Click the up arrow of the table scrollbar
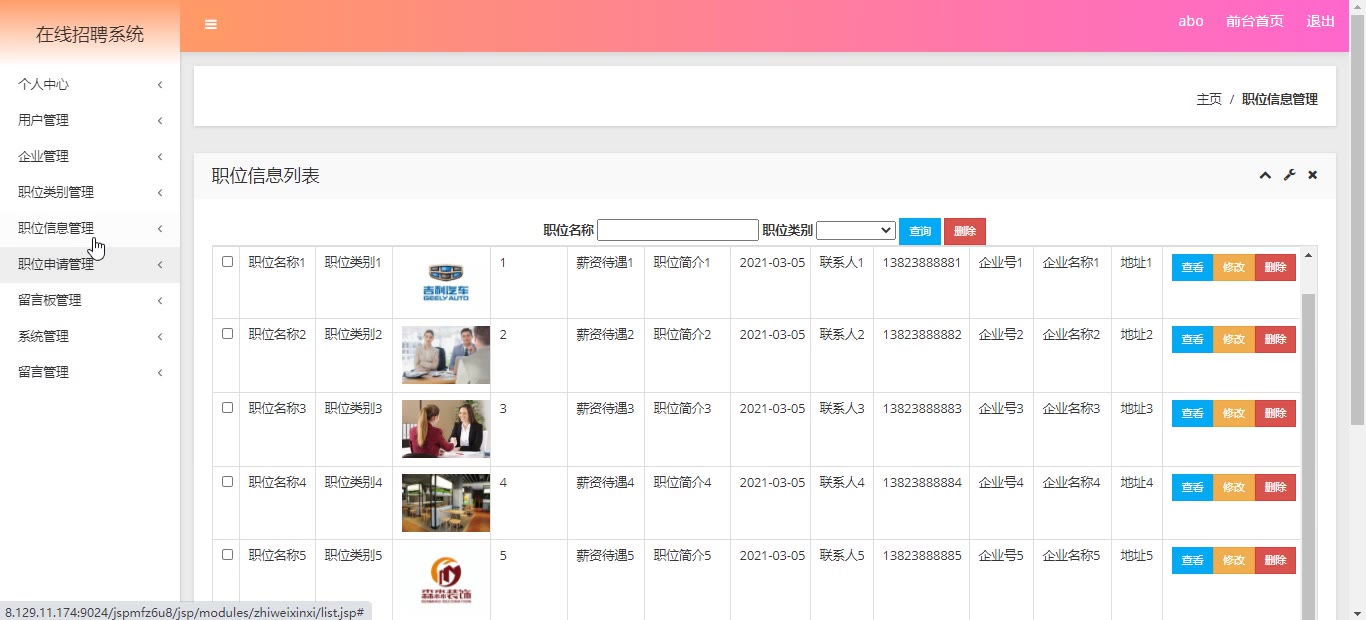1366x620 pixels. pos(1308,256)
